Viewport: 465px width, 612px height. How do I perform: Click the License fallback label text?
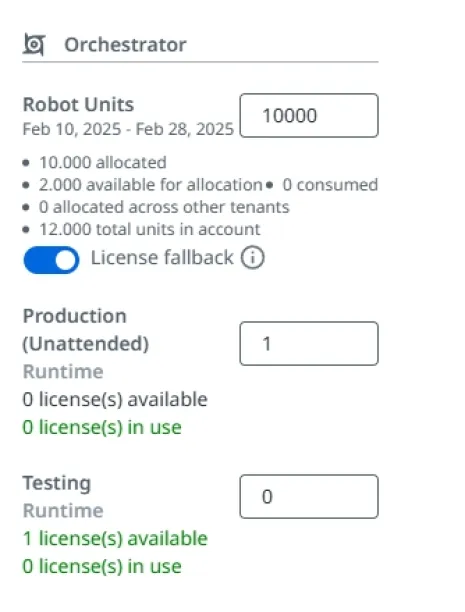point(162,258)
